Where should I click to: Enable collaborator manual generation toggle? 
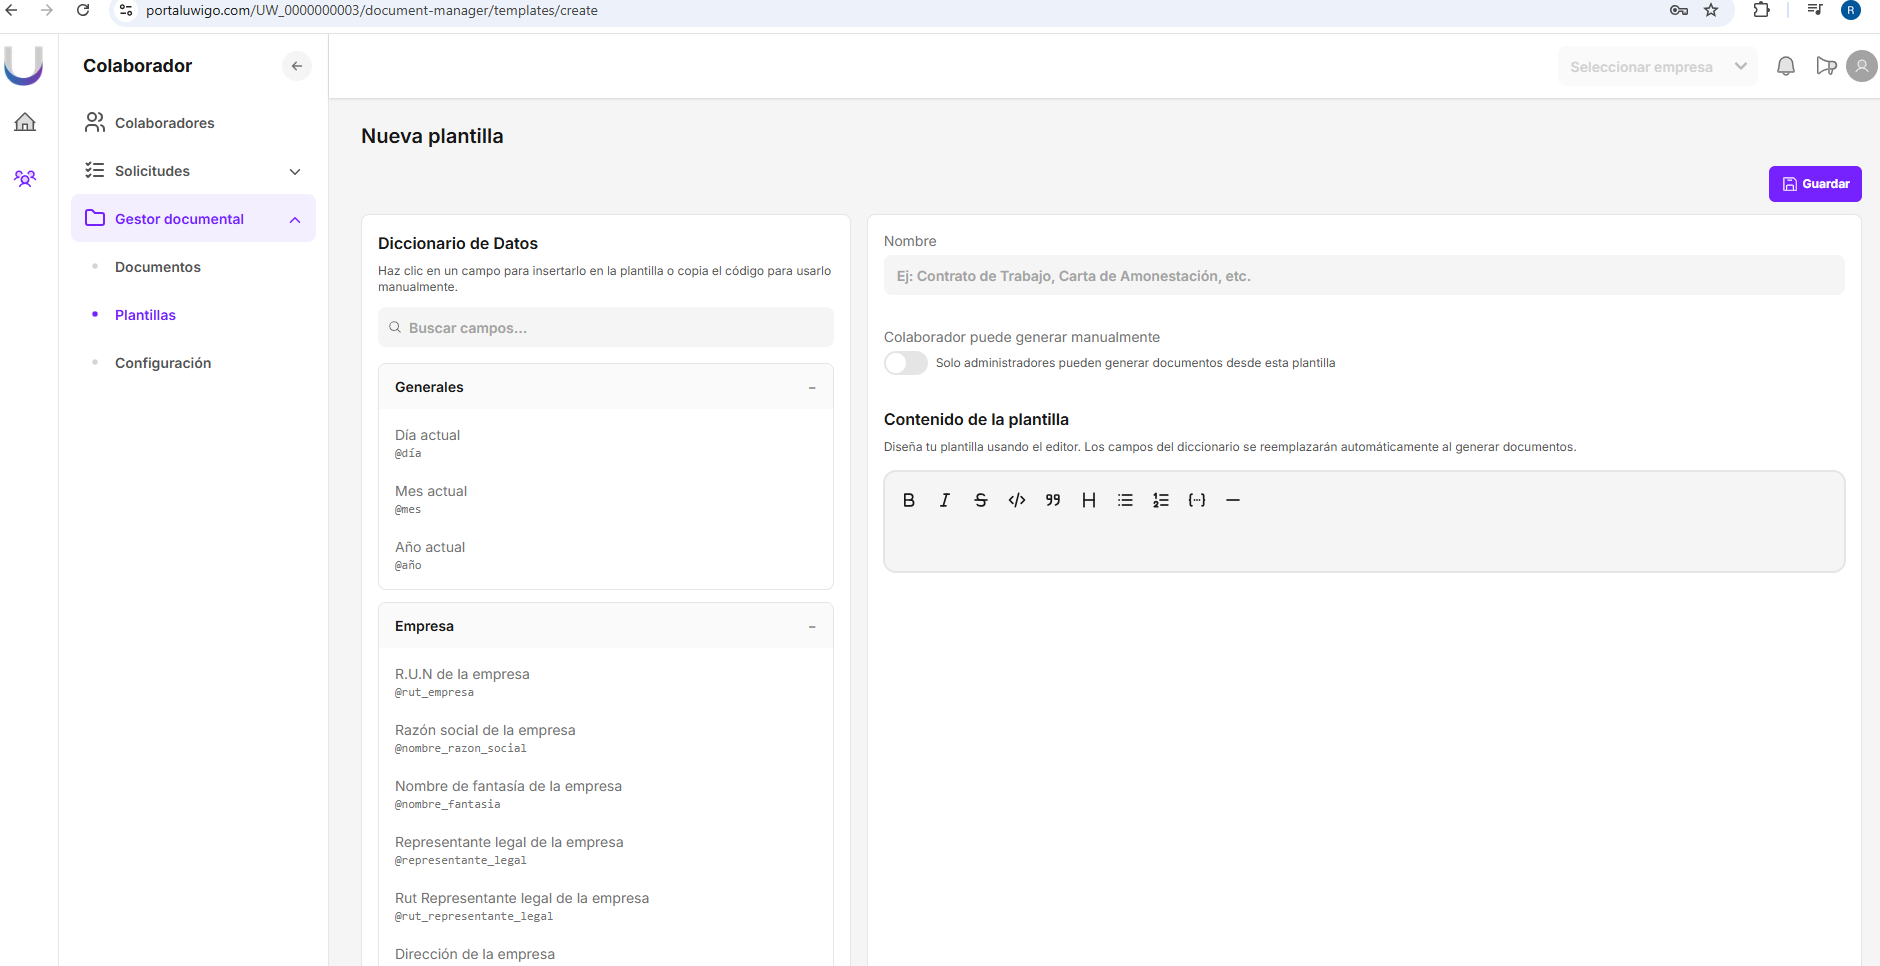click(905, 363)
